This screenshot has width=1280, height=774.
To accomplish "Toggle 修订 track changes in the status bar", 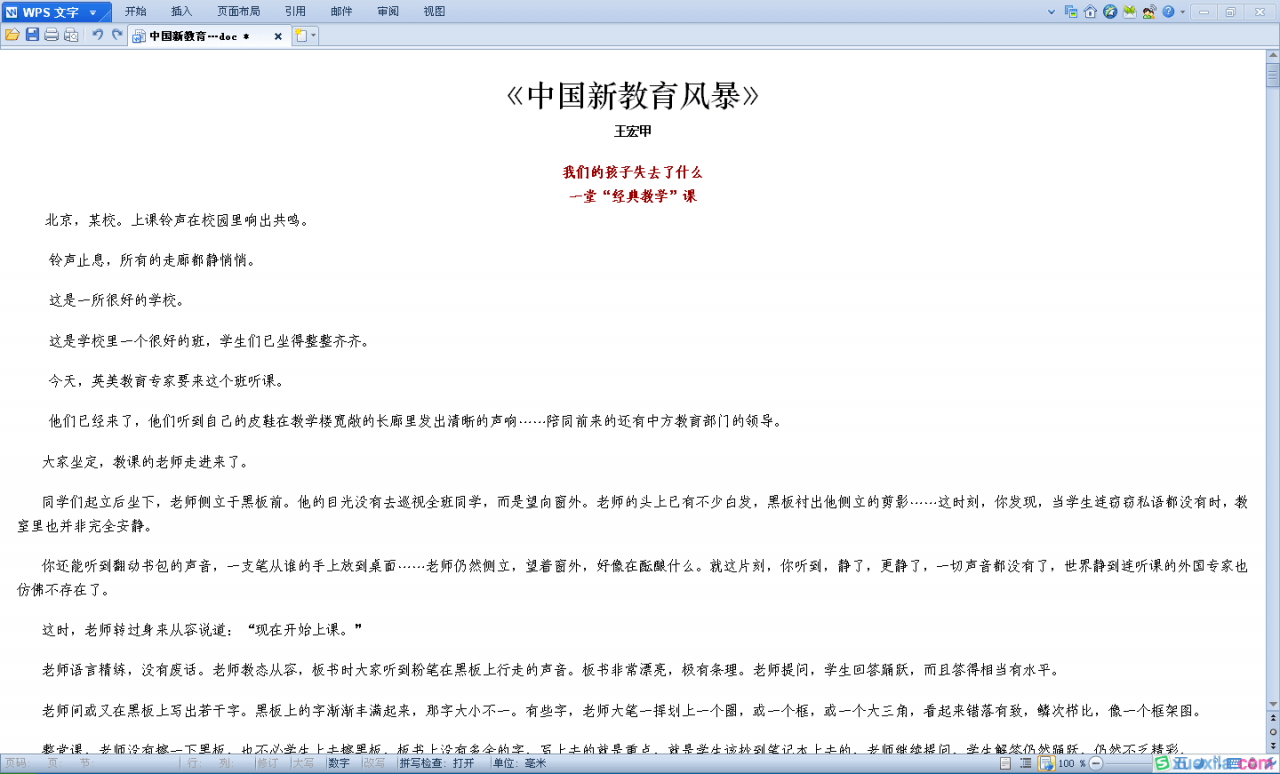I will click(268, 763).
